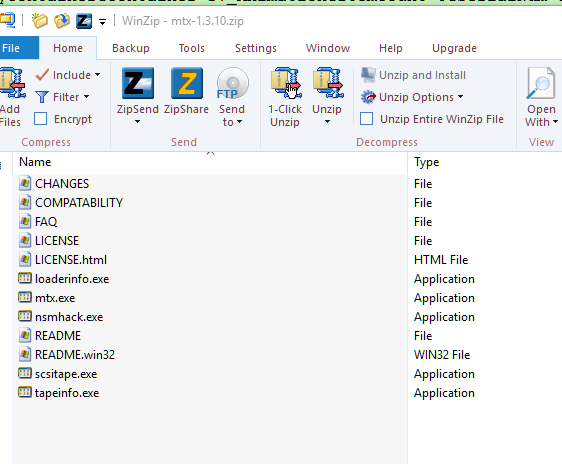
Task: Click the Open With magnifier icon
Action: pyautogui.click(x=541, y=83)
